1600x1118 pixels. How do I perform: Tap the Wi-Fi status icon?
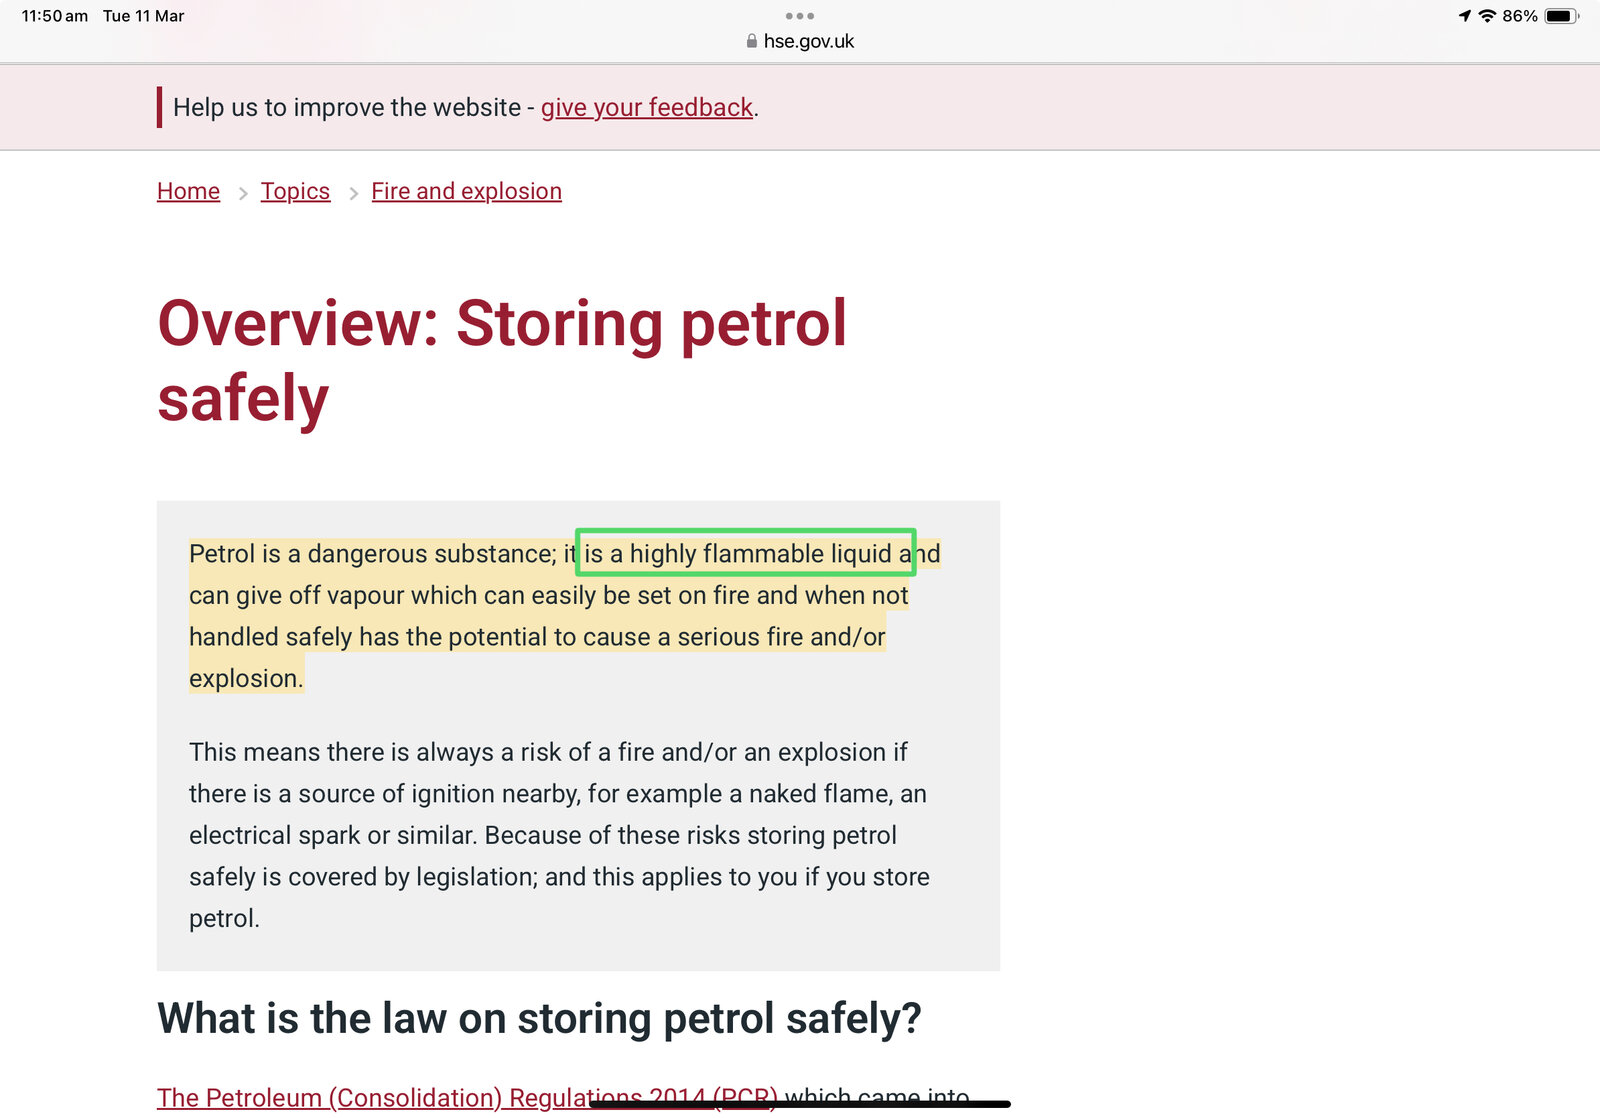[x=1487, y=16]
